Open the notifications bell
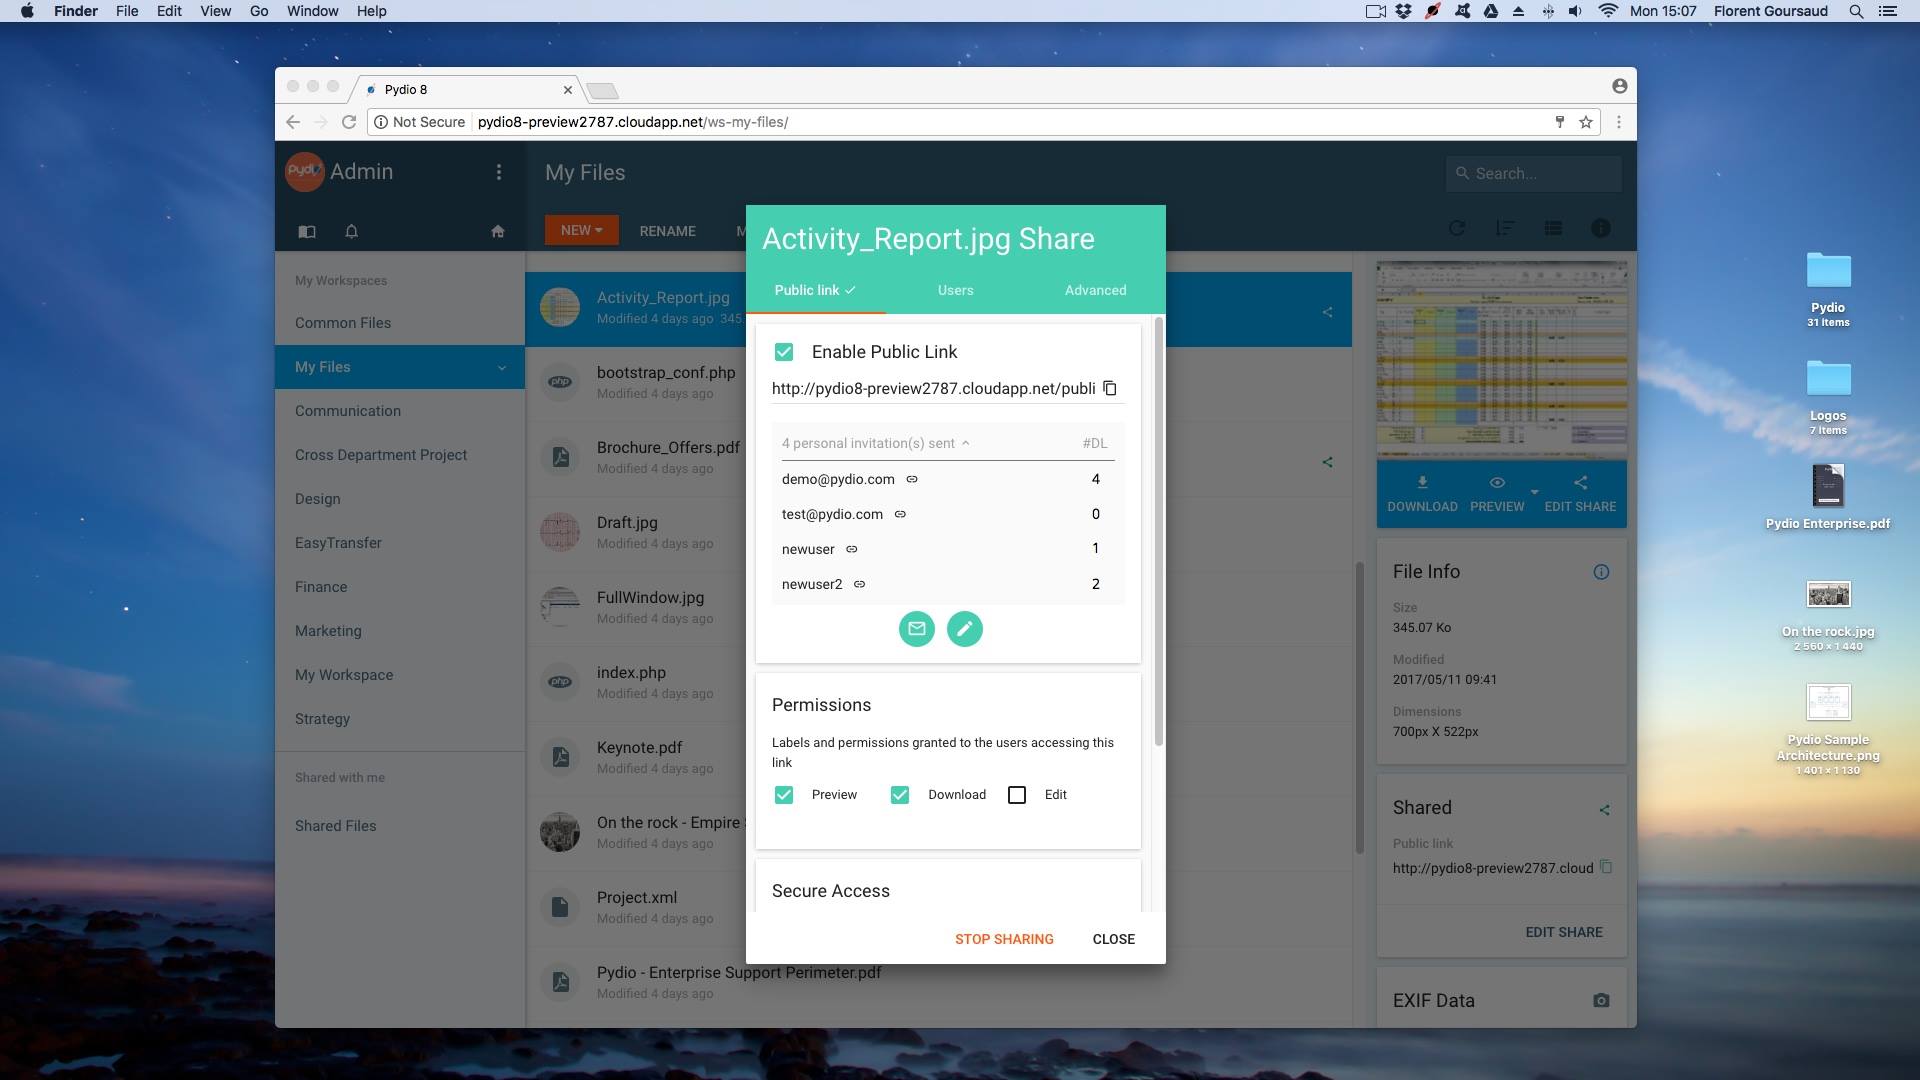This screenshot has height=1080, width=1920. [351, 231]
